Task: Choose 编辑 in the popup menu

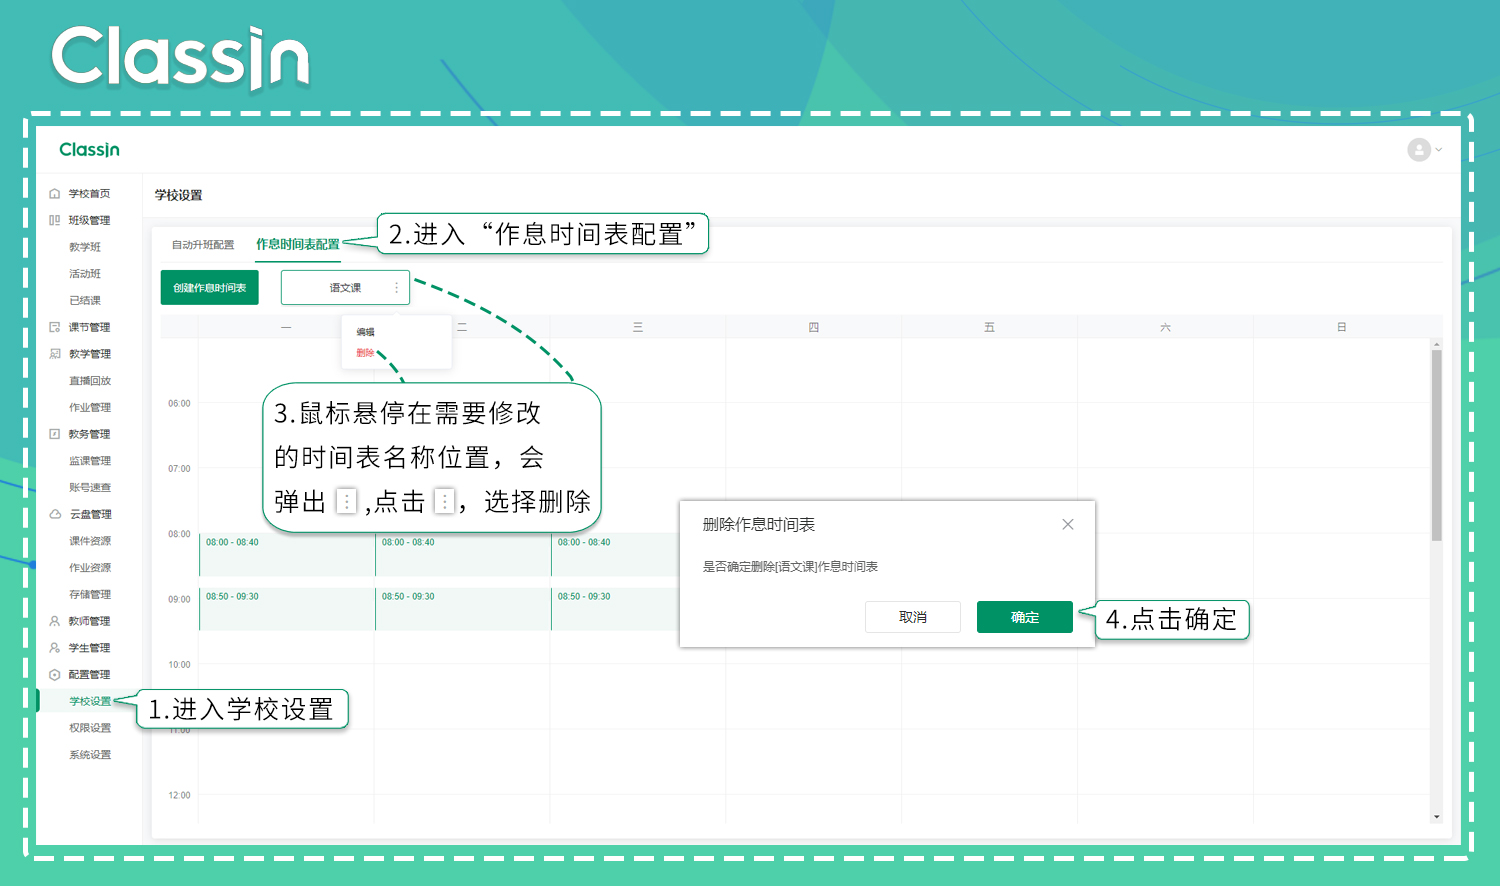Action: [365, 332]
